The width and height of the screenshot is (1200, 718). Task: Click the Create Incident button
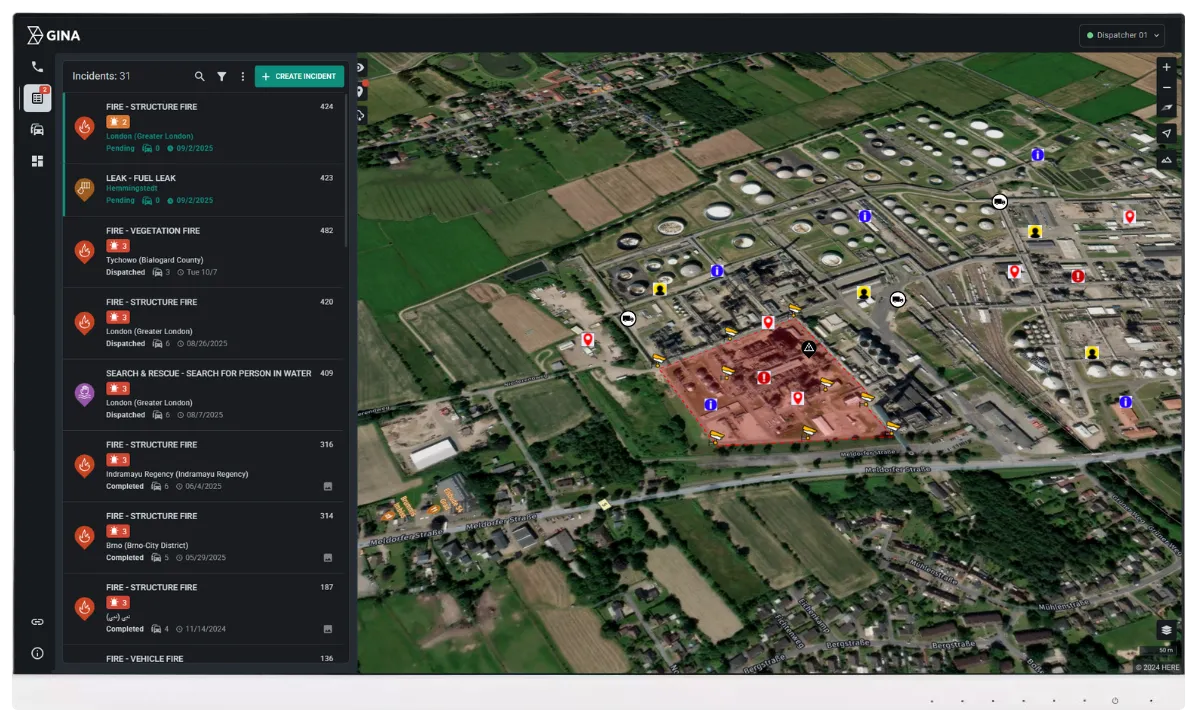tap(298, 75)
